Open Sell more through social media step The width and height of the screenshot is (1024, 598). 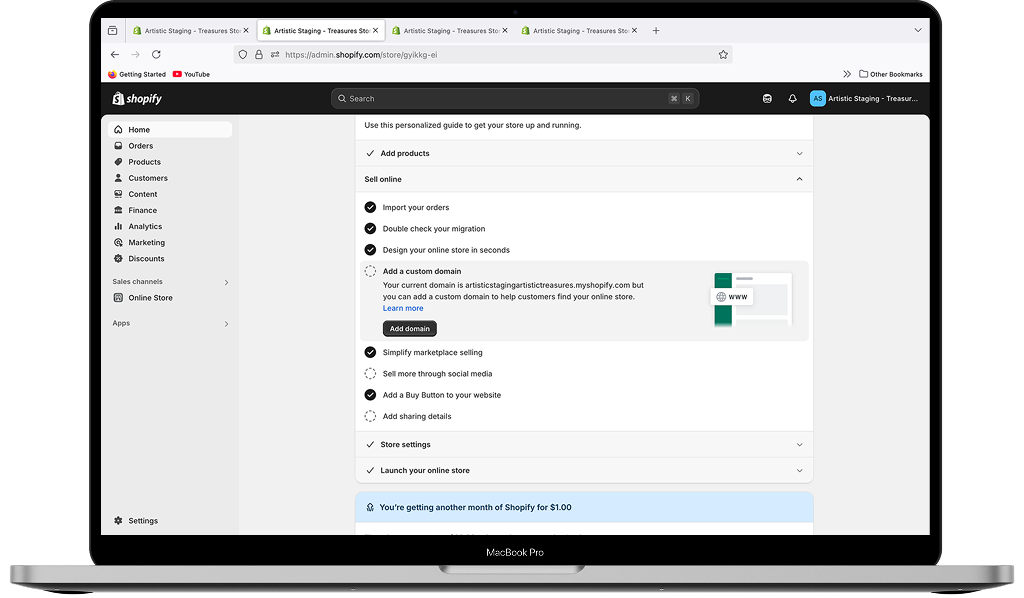[437, 373]
